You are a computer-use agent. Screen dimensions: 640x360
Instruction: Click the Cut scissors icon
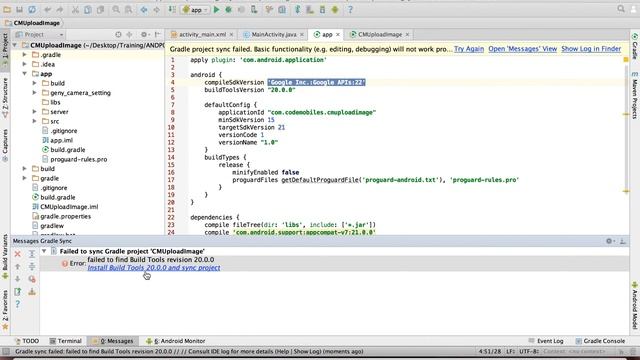[75, 9]
